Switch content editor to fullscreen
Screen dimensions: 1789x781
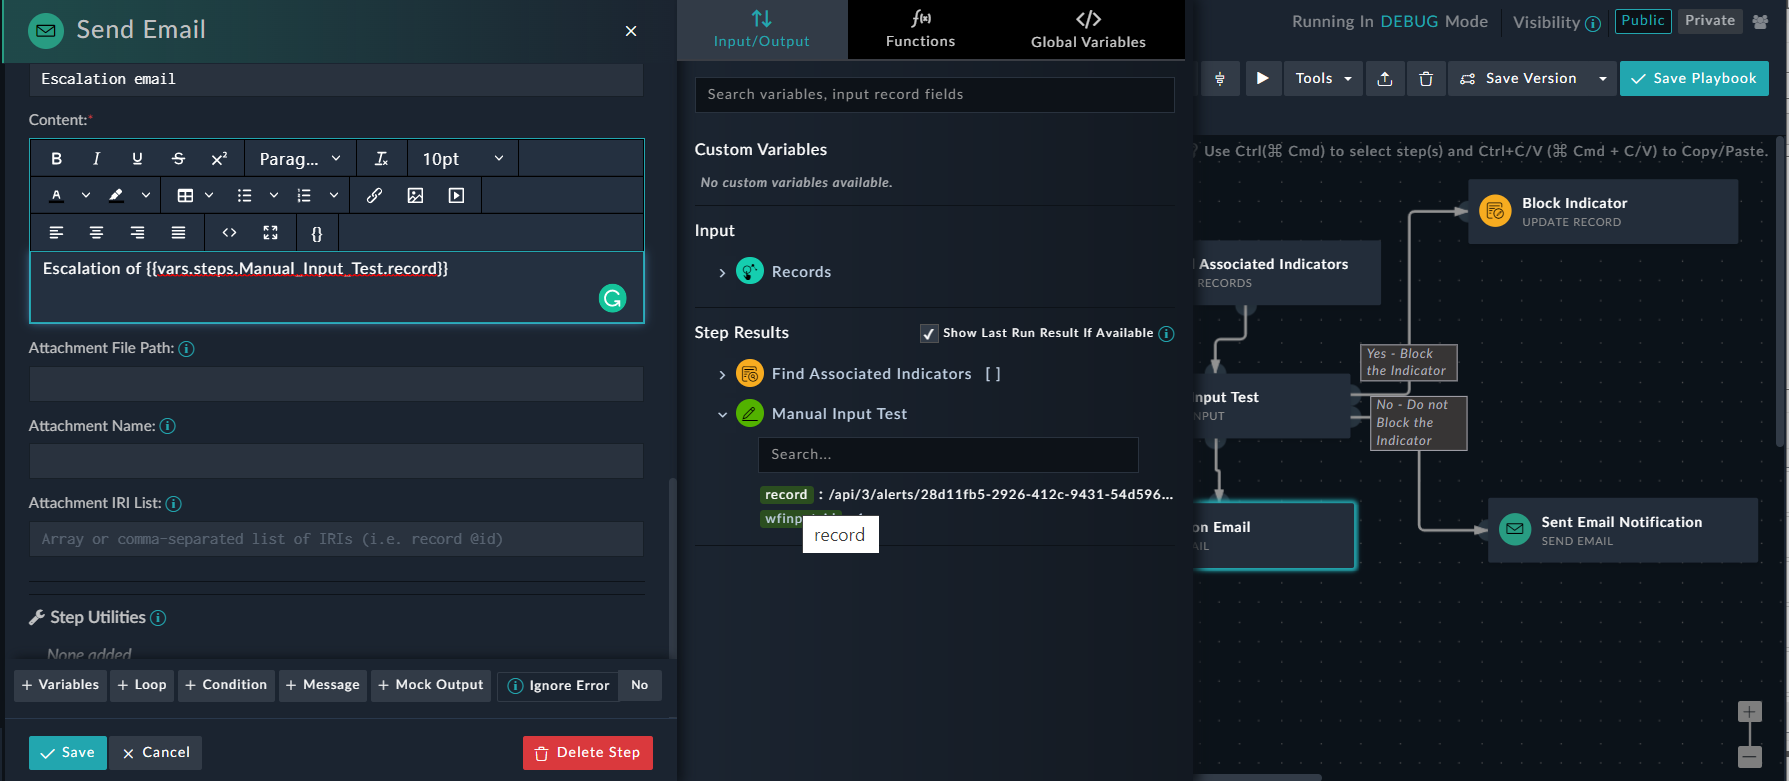click(x=270, y=233)
